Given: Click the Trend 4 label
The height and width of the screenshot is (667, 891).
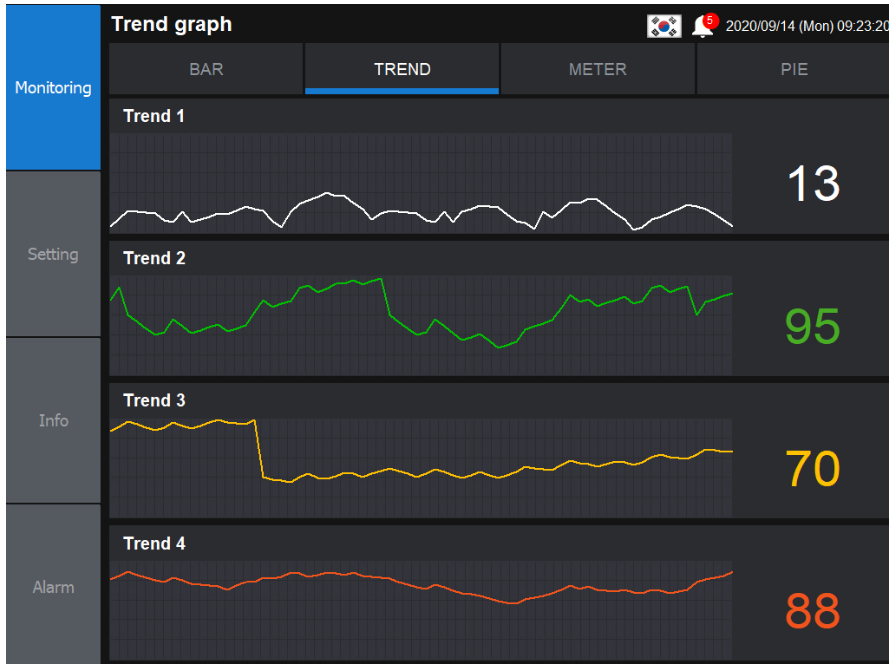Looking at the screenshot, I should pyautogui.click(x=154, y=544).
